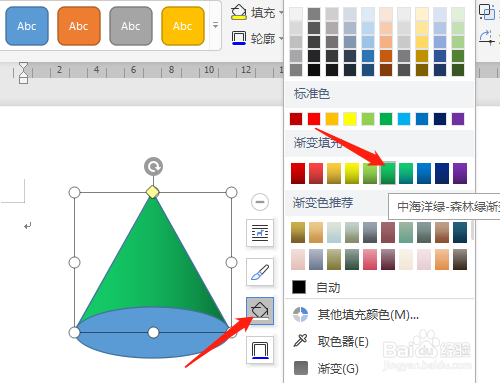Apply the highlighted green gradient fill preset
Image resolution: width=500 pixels, height=383 pixels.
click(388, 173)
